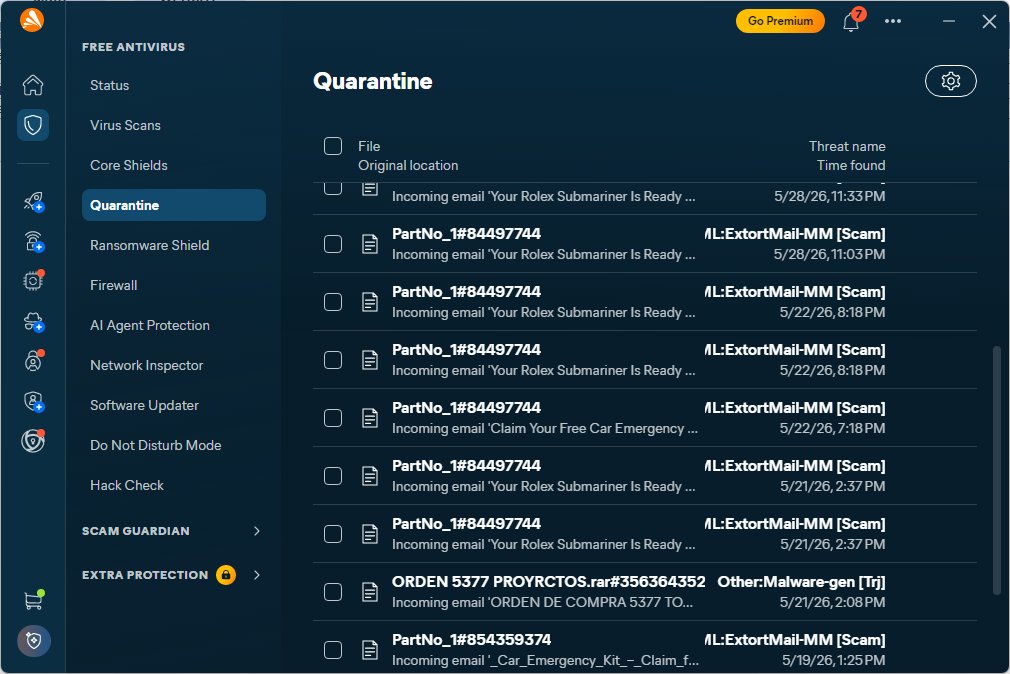The width and height of the screenshot is (1010, 674).
Task: Click the time 5/22/26, 7:18 PM
Action: pos(832,428)
